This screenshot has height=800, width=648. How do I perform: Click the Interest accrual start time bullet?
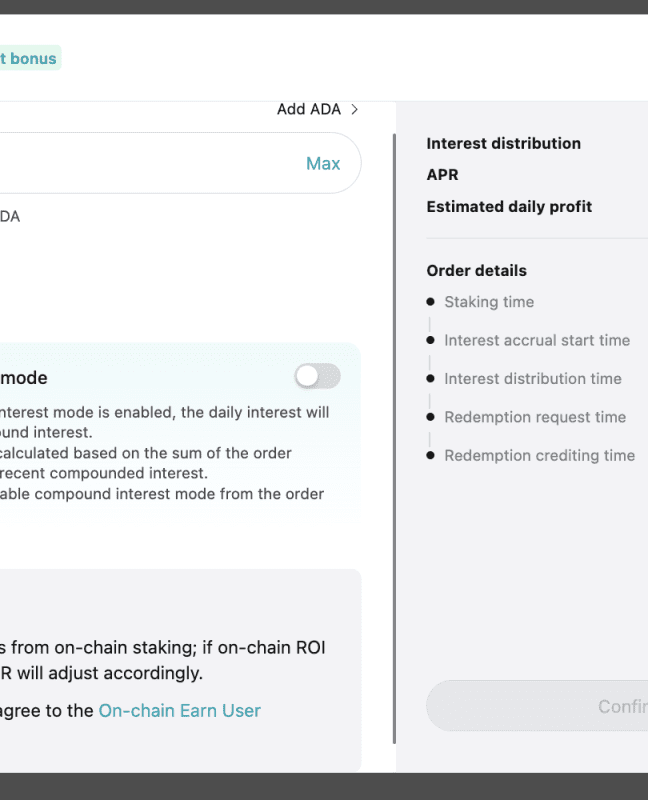click(x=430, y=340)
